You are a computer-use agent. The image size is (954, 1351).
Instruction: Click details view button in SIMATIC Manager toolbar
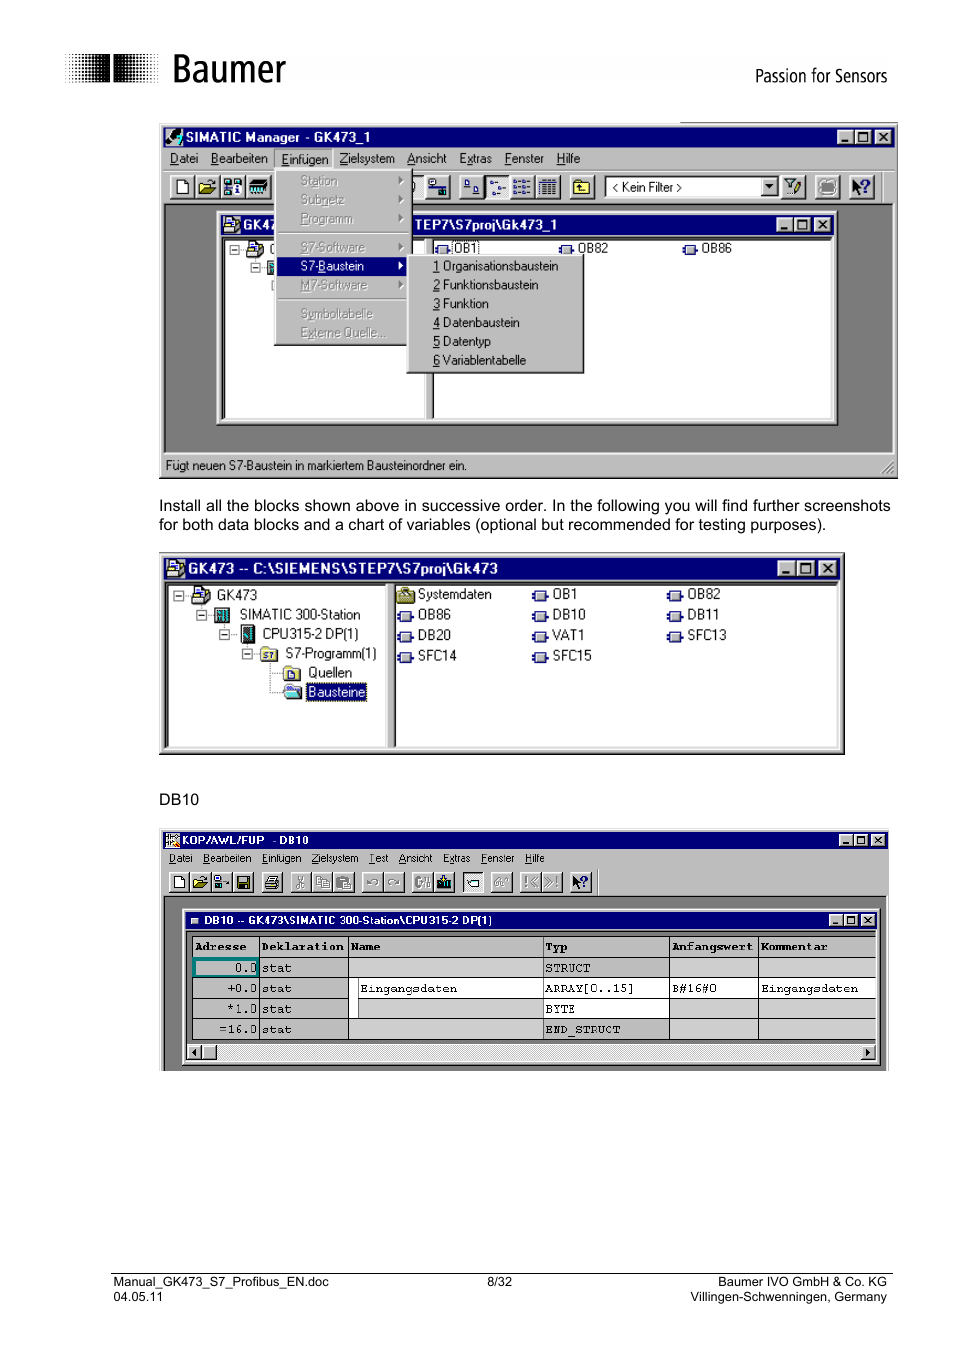(548, 187)
